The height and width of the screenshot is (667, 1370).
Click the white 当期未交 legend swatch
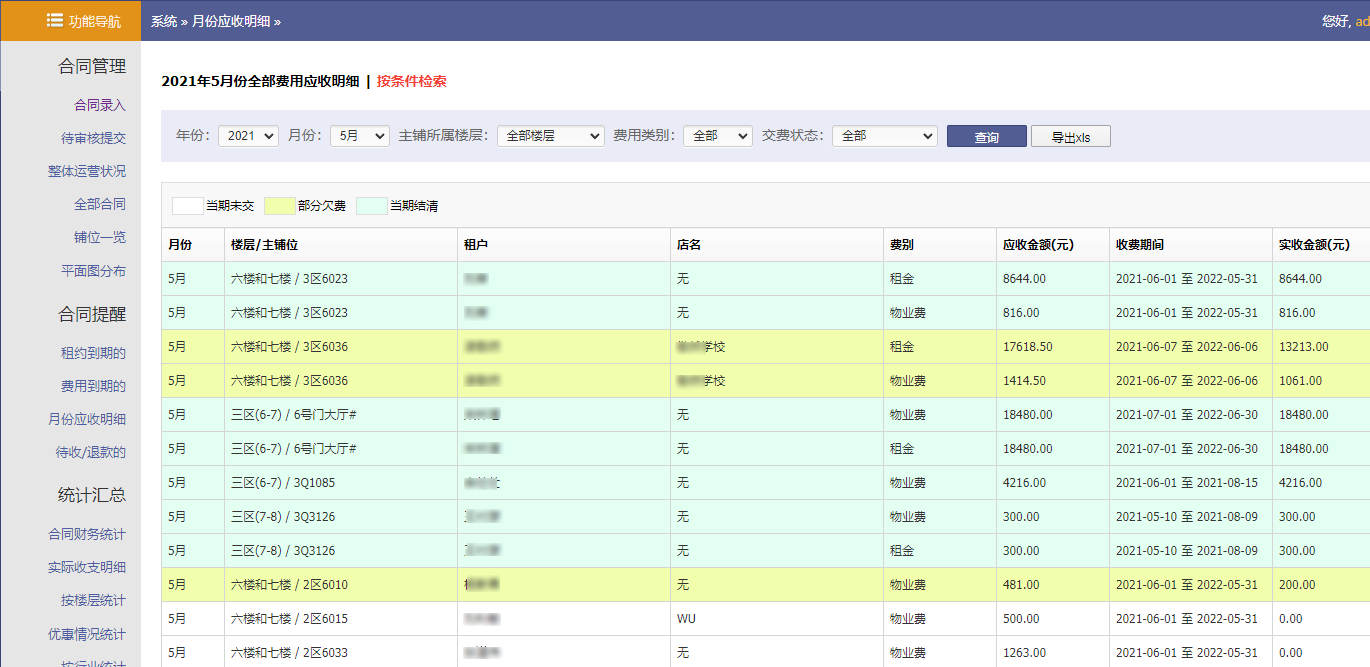click(x=187, y=206)
